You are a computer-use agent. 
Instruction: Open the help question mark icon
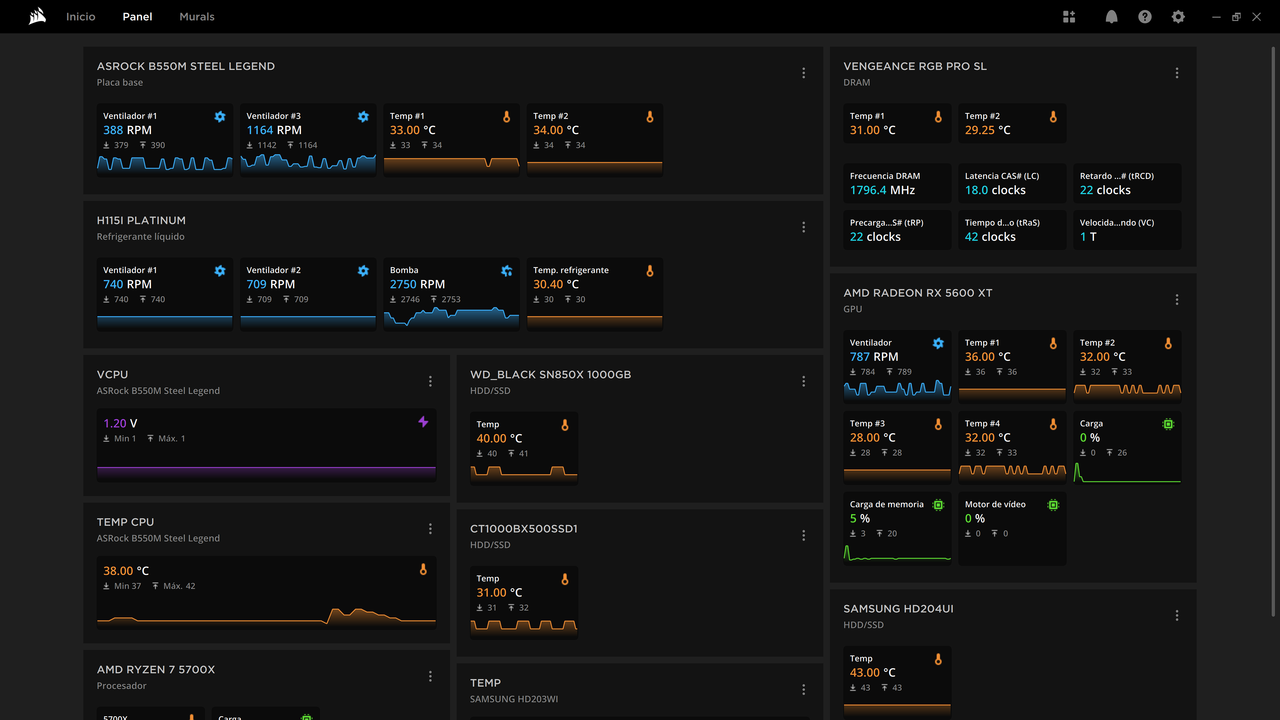click(1145, 17)
